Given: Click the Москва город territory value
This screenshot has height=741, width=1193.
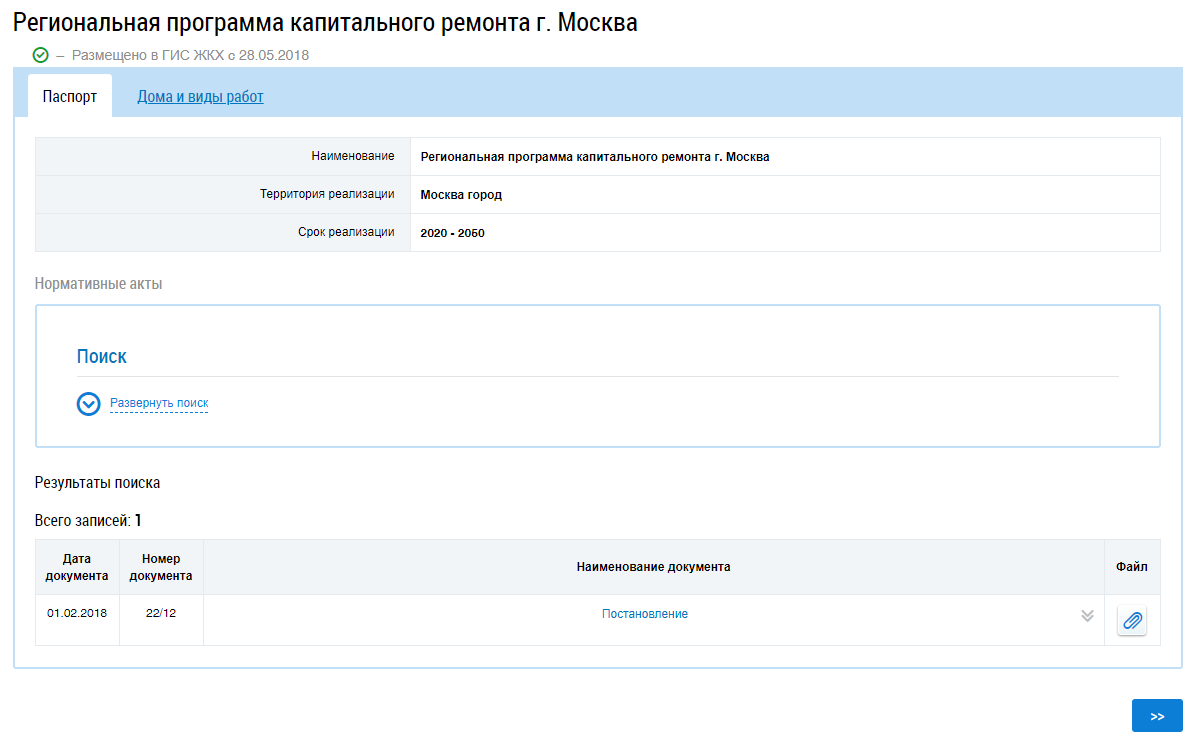Looking at the screenshot, I should click(x=461, y=195).
